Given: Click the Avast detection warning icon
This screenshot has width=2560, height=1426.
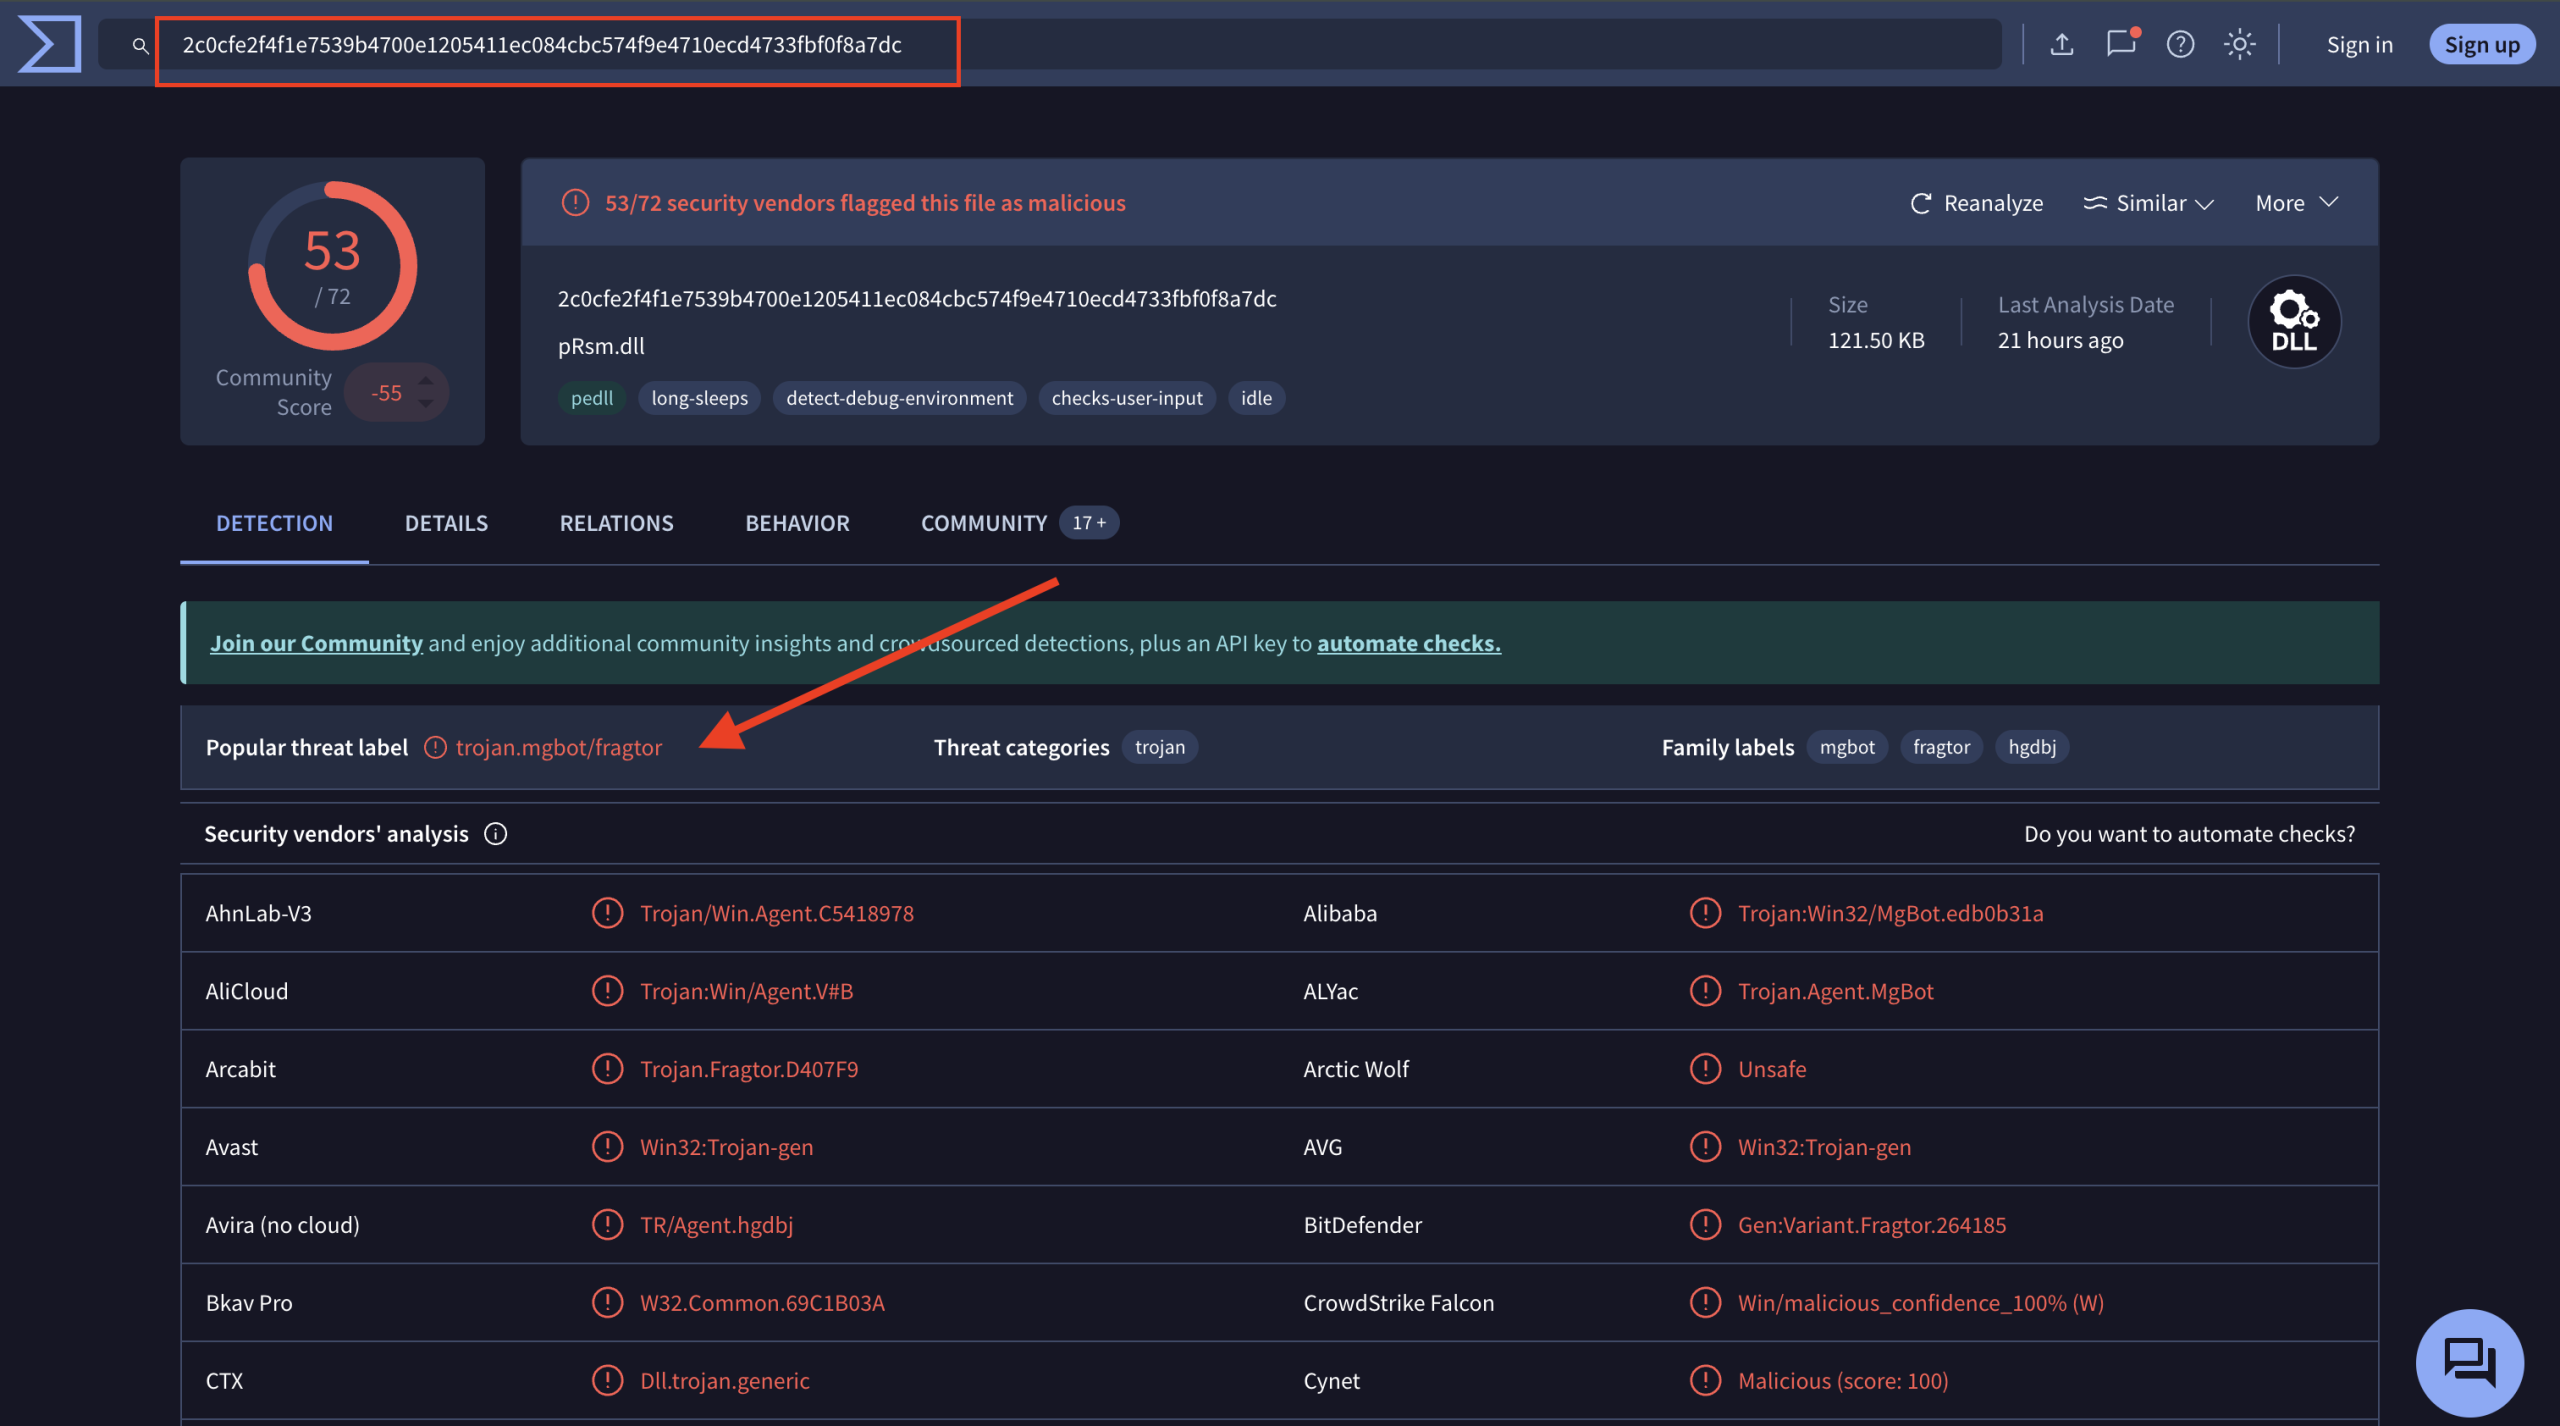Looking at the screenshot, I should point(607,1146).
